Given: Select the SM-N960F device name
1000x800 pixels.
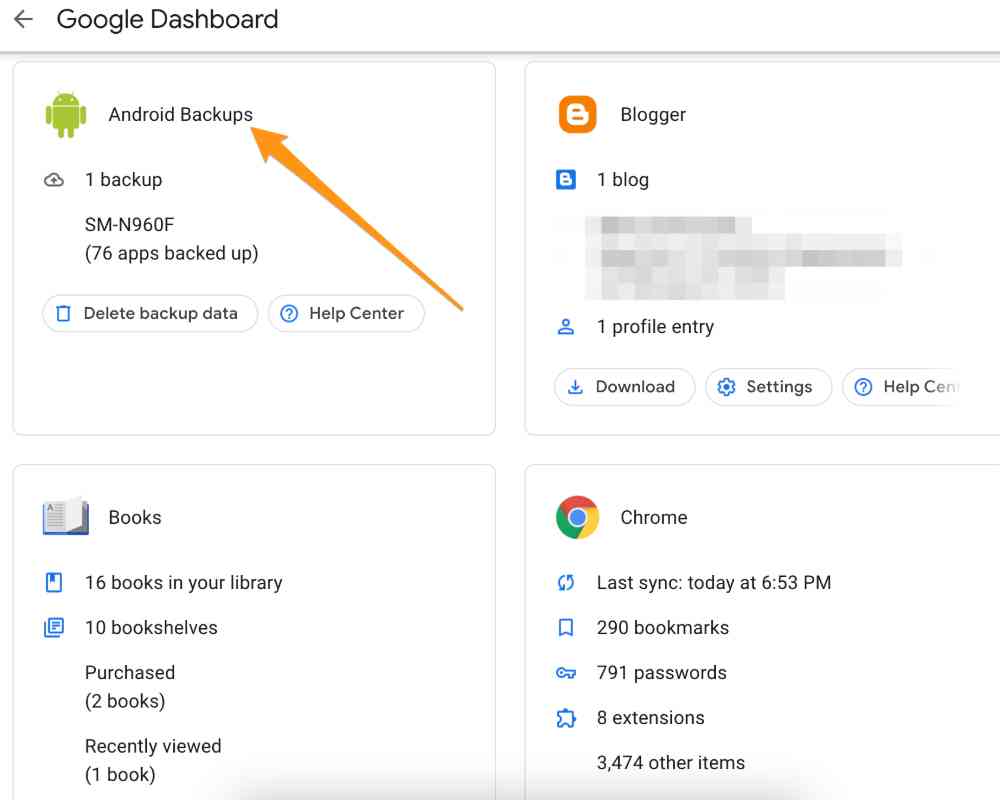Looking at the screenshot, I should pyautogui.click(x=129, y=225).
